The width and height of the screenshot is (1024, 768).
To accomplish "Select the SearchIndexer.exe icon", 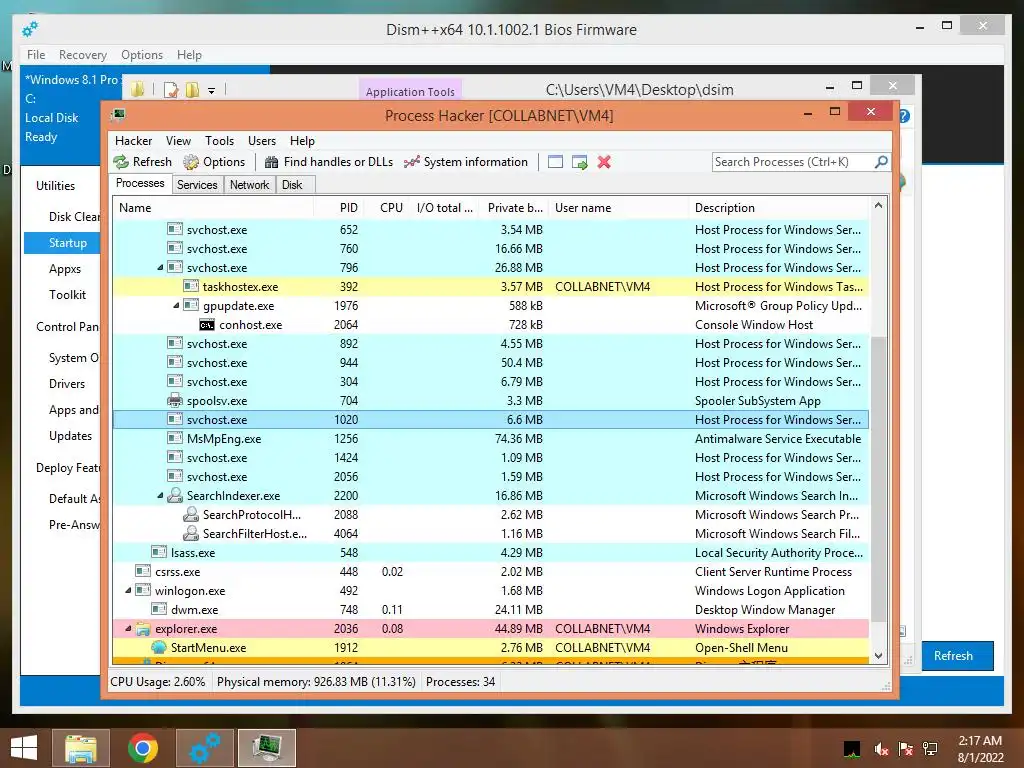I will [174, 496].
